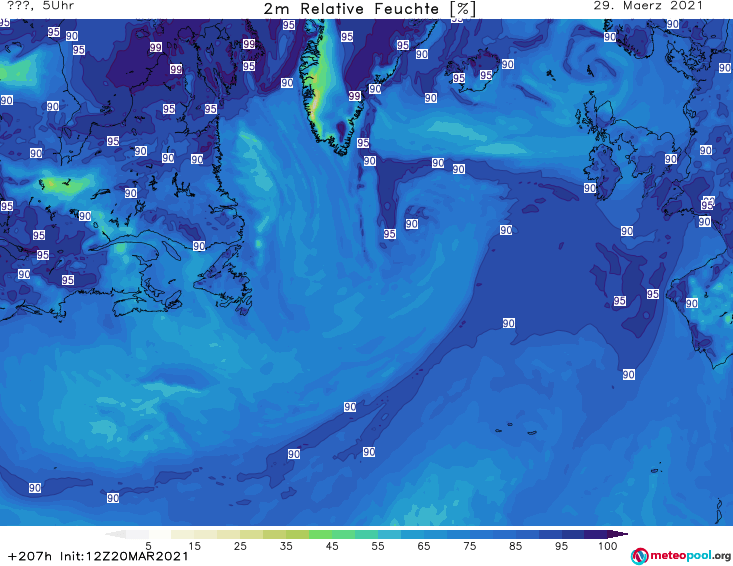Click the legend value '100'

608,546
